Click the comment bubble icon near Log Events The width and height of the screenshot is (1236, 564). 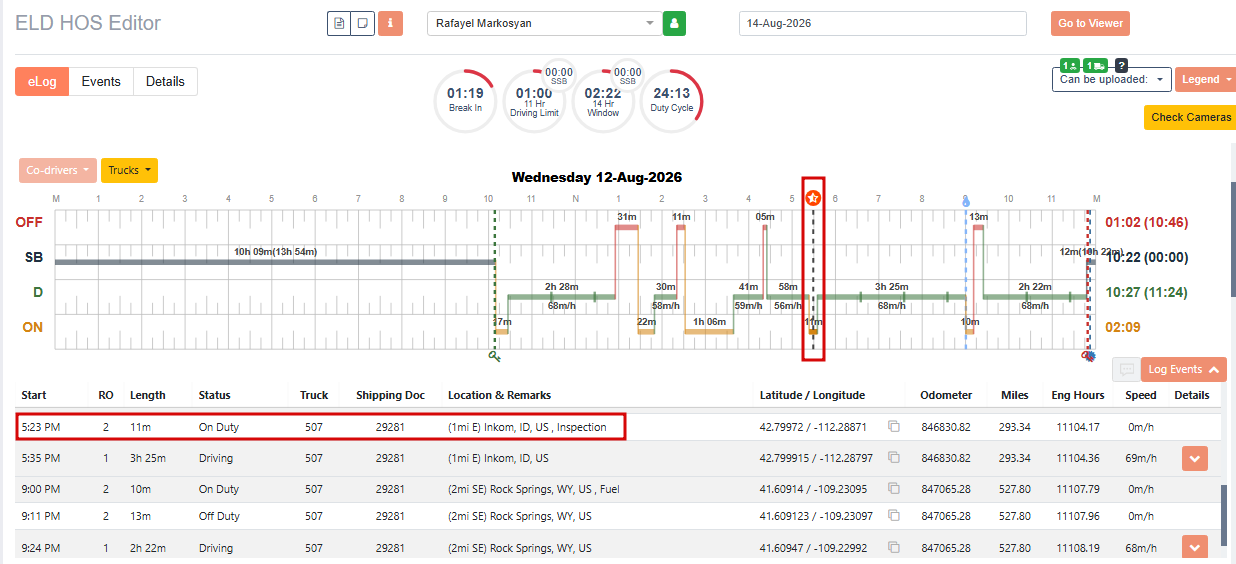[x=1127, y=369]
